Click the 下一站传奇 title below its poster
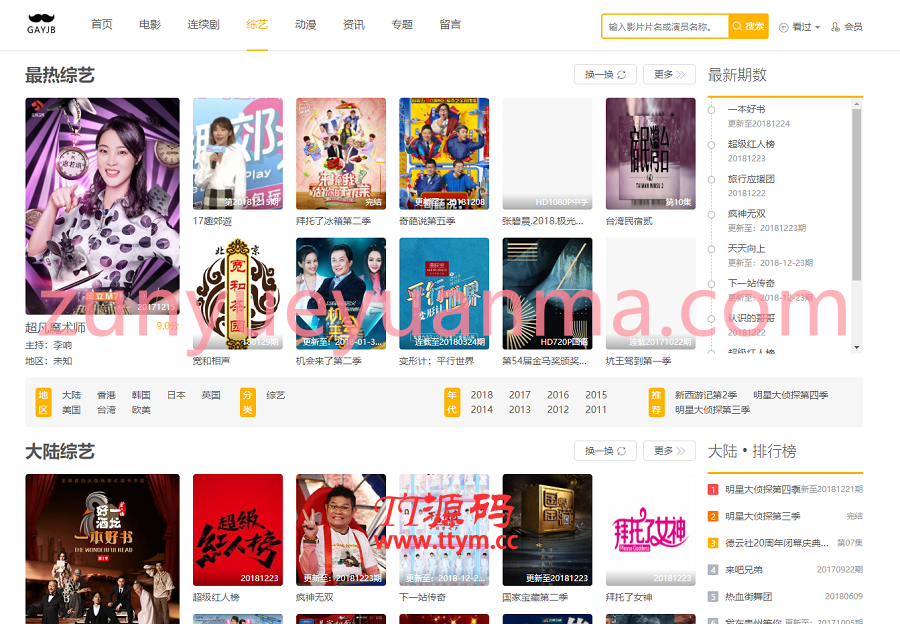900x624 pixels. pyautogui.click(x=422, y=598)
